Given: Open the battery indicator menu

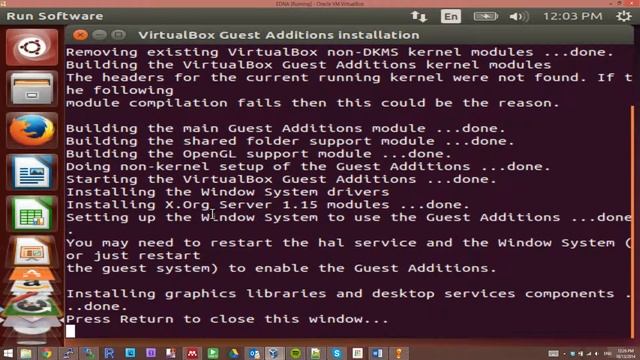Looking at the screenshot, I should click(x=485, y=16).
